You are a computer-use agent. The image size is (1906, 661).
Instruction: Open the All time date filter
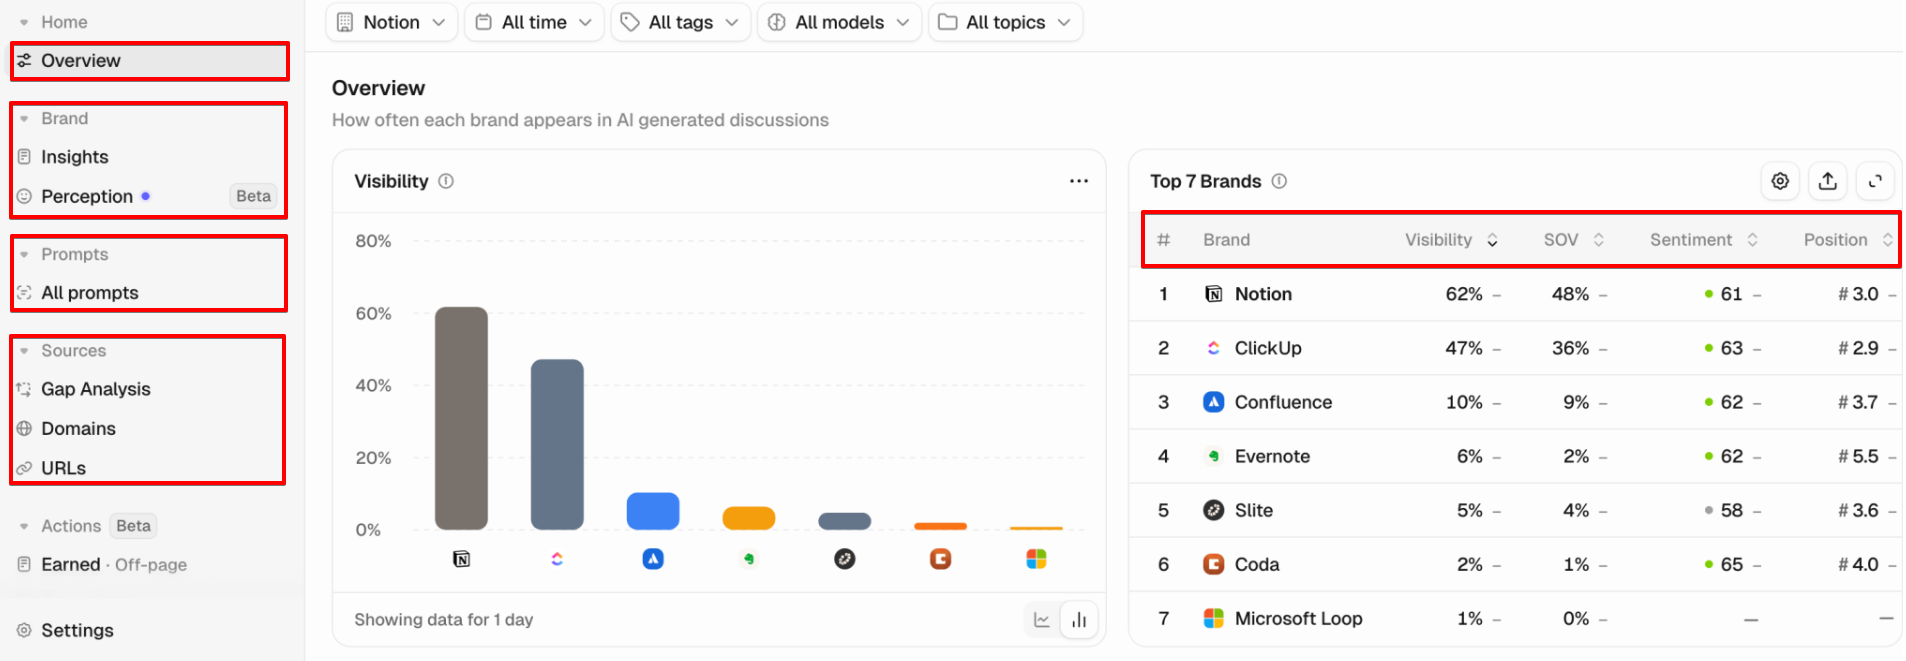tap(534, 22)
